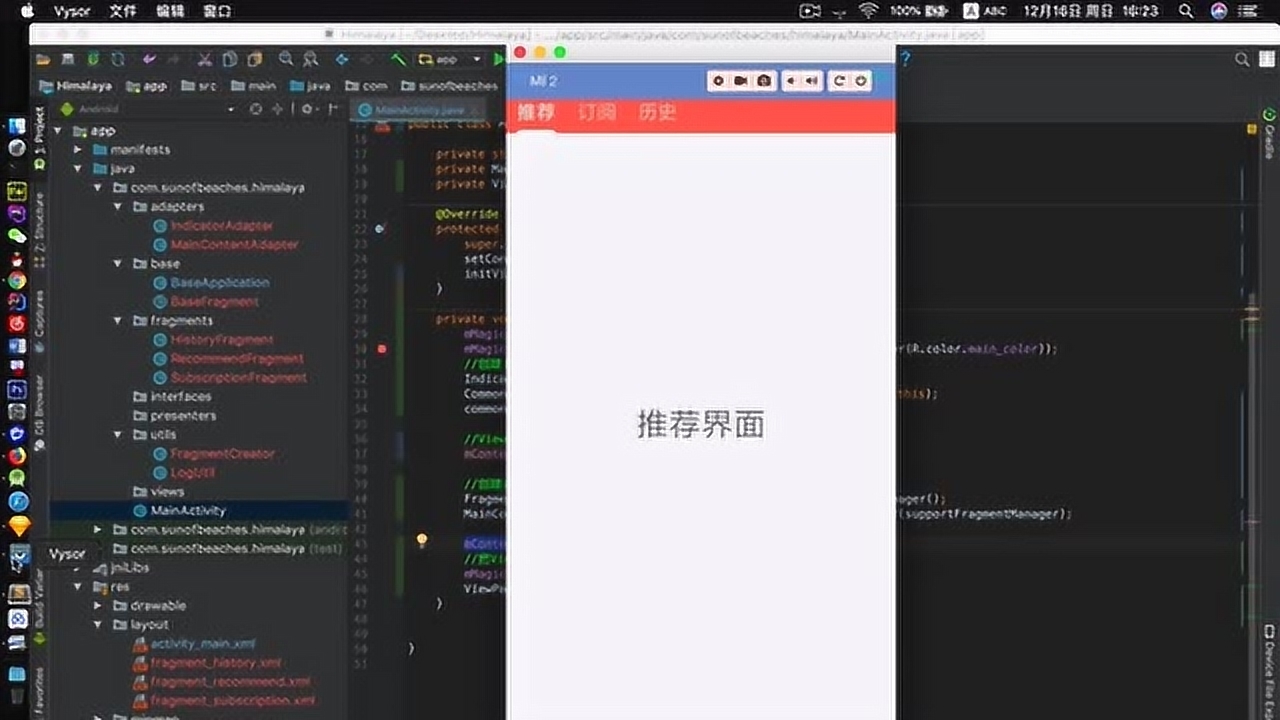
Task: Expand the manifests folder
Action: (x=78, y=150)
